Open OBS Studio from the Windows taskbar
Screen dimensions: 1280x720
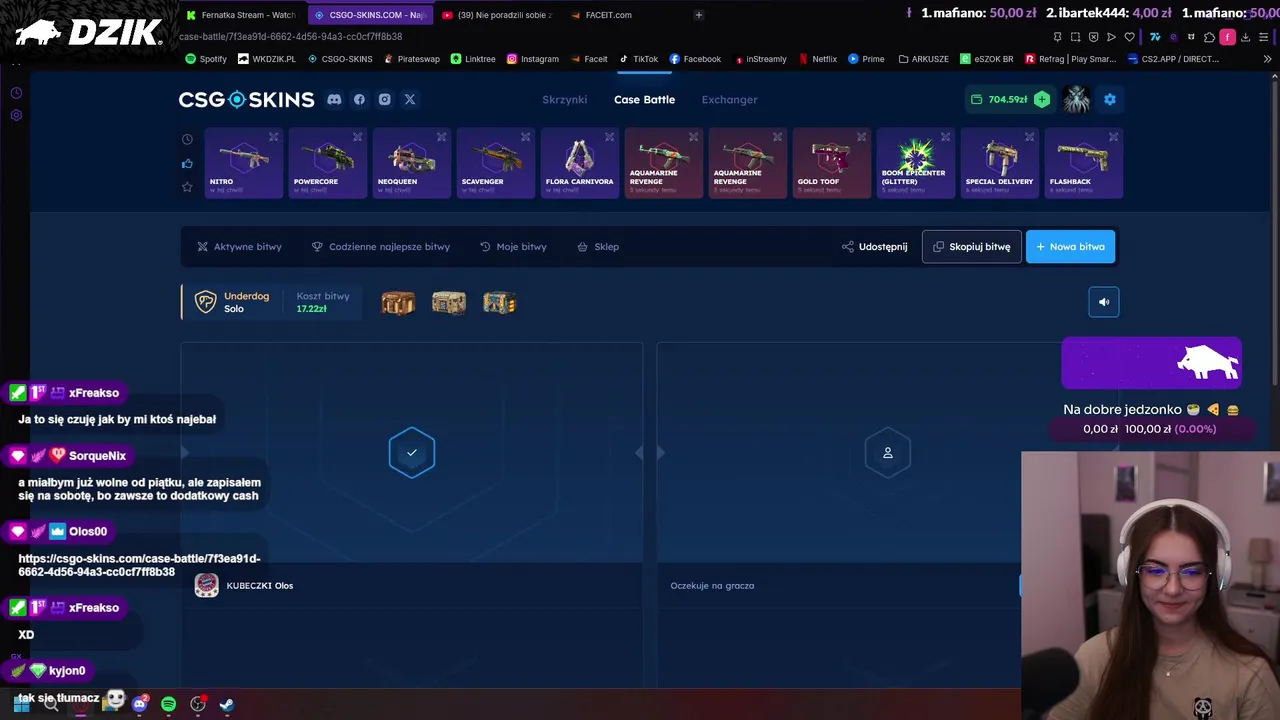pos(198,704)
